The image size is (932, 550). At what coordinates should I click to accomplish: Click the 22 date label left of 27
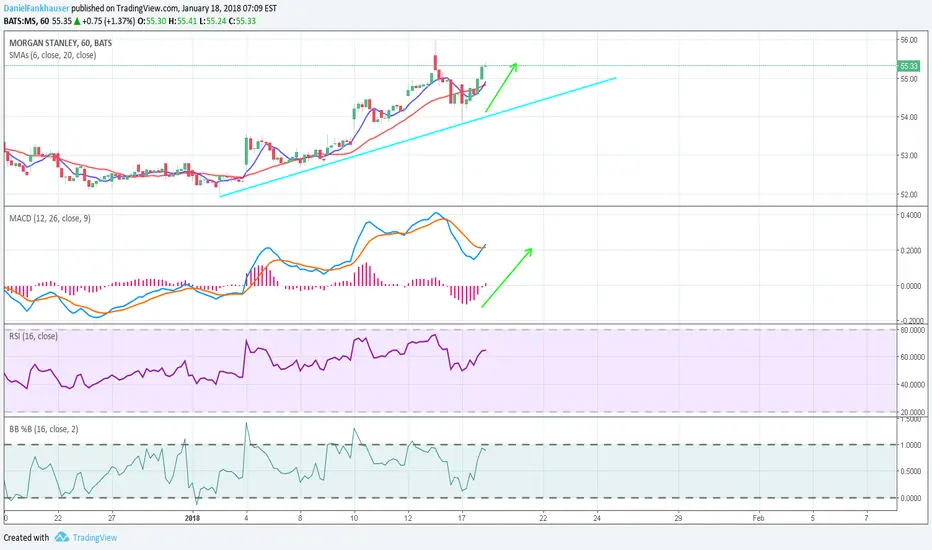tap(58, 518)
